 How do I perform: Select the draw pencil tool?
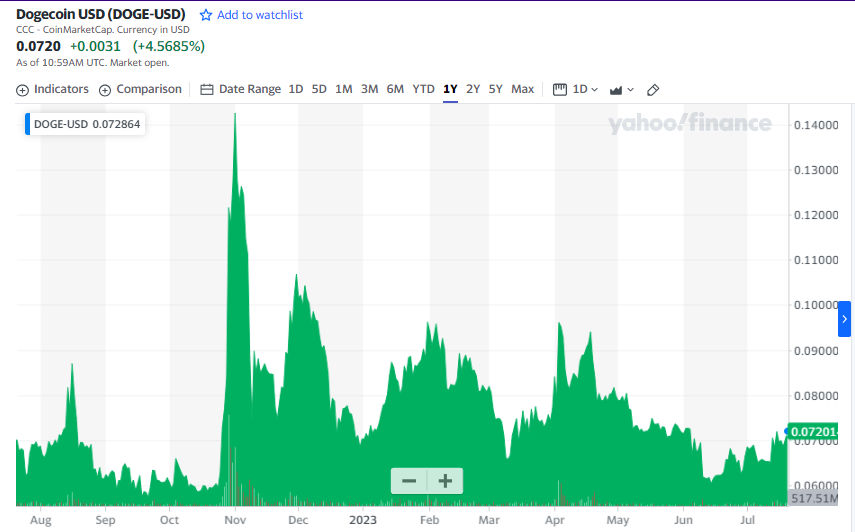[653, 90]
